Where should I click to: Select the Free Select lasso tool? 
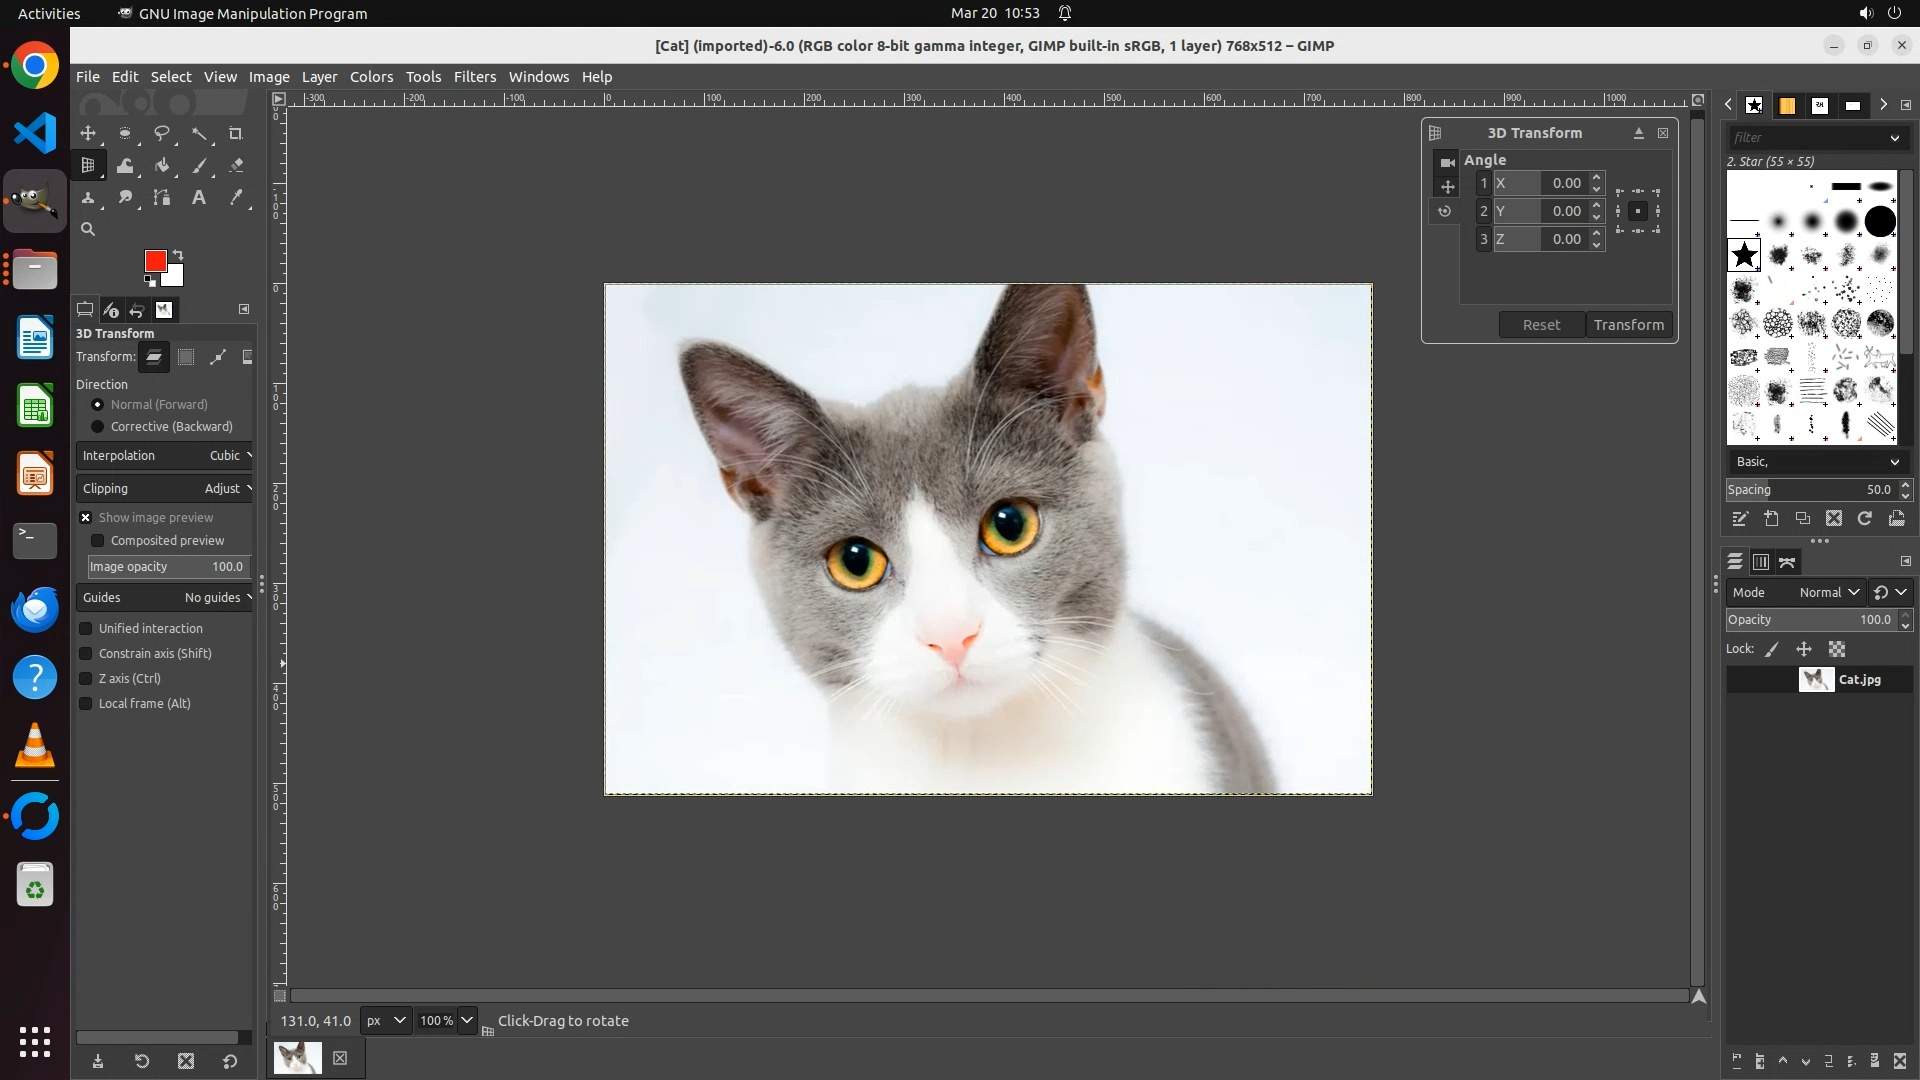point(162,133)
